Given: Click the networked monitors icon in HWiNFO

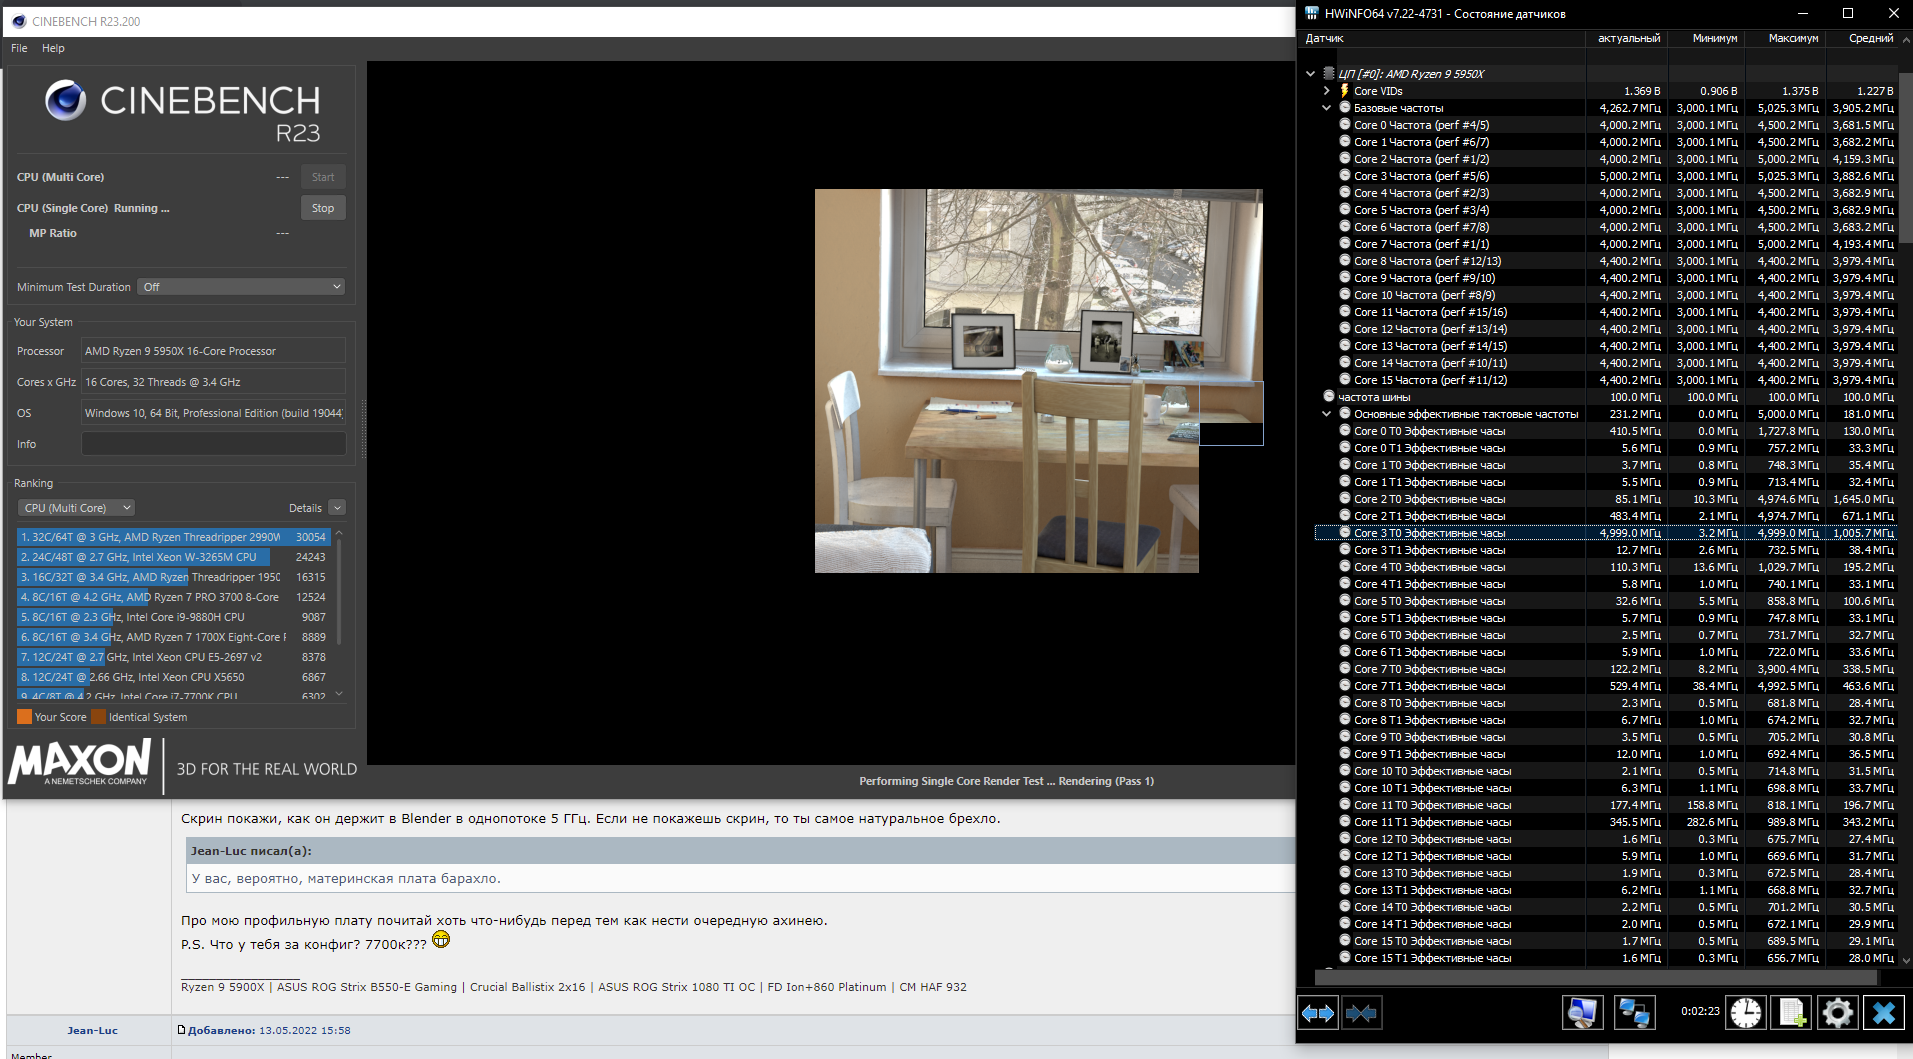Looking at the screenshot, I should [1634, 1013].
